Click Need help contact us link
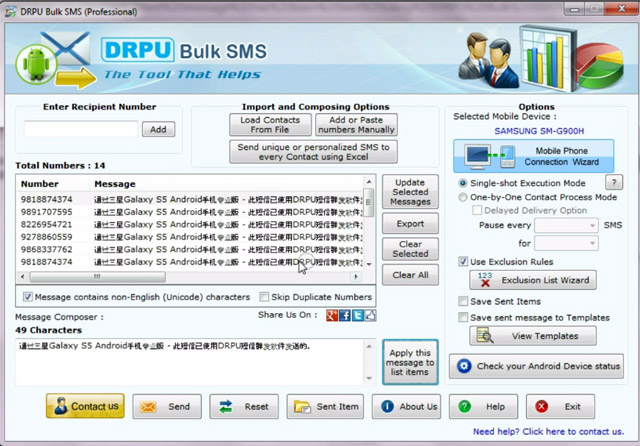 coord(548,432)
